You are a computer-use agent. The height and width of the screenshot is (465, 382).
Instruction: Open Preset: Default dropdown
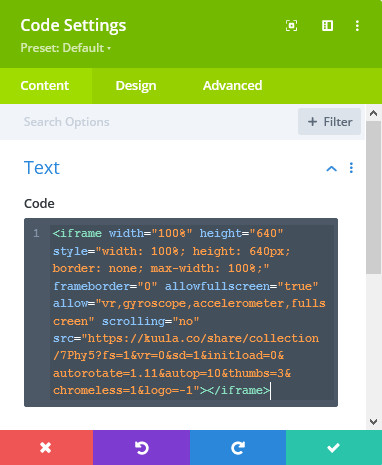click(66, 48)
